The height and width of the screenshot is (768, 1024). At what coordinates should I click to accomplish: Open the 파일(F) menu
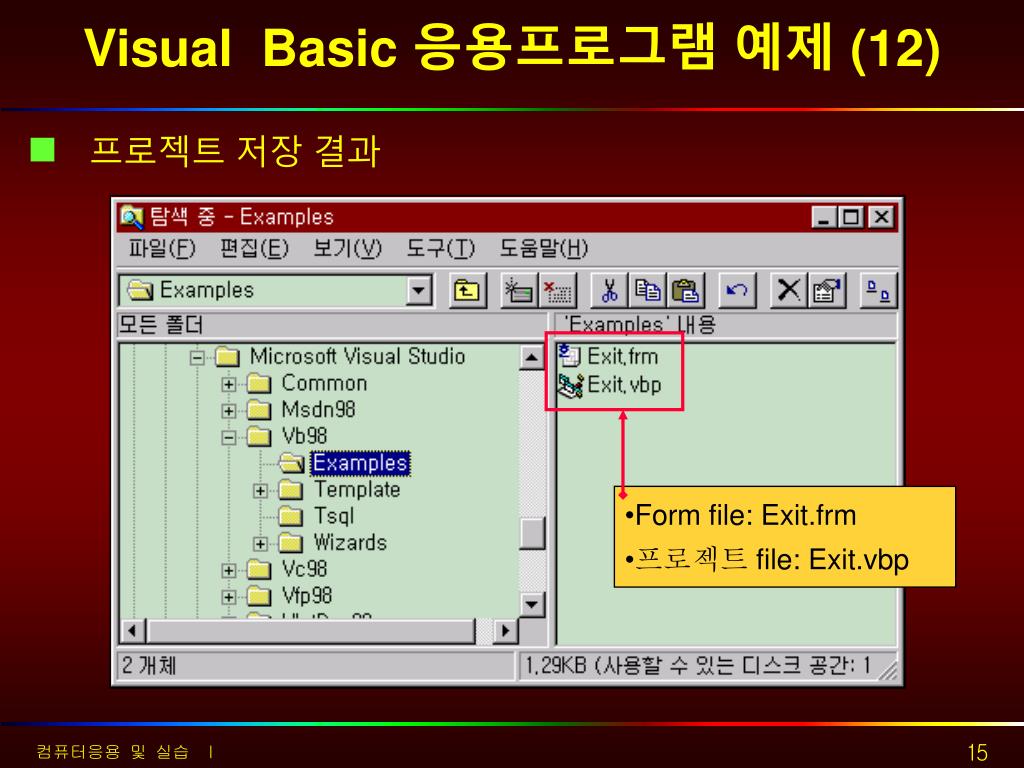(161, 249)
